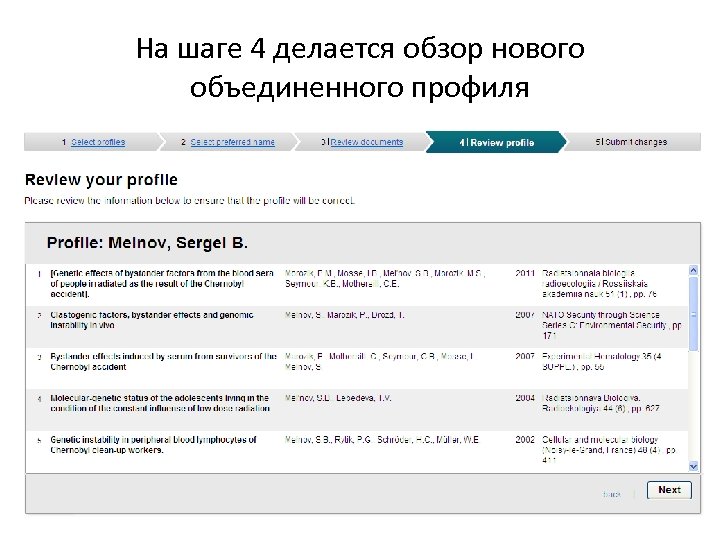
Task: Click the scrollbar up arrow in document list
Action: point(693,270)
